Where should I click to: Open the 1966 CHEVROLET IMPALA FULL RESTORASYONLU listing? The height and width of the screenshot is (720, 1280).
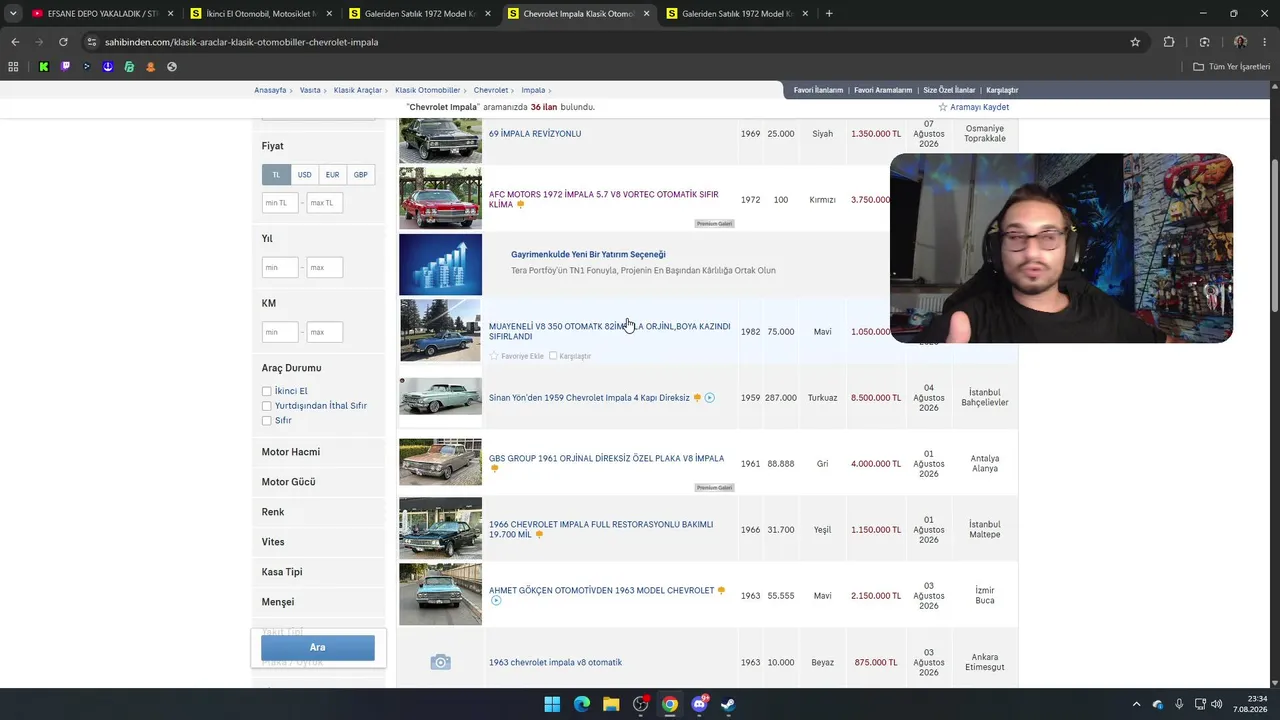[x=601, y=529]
